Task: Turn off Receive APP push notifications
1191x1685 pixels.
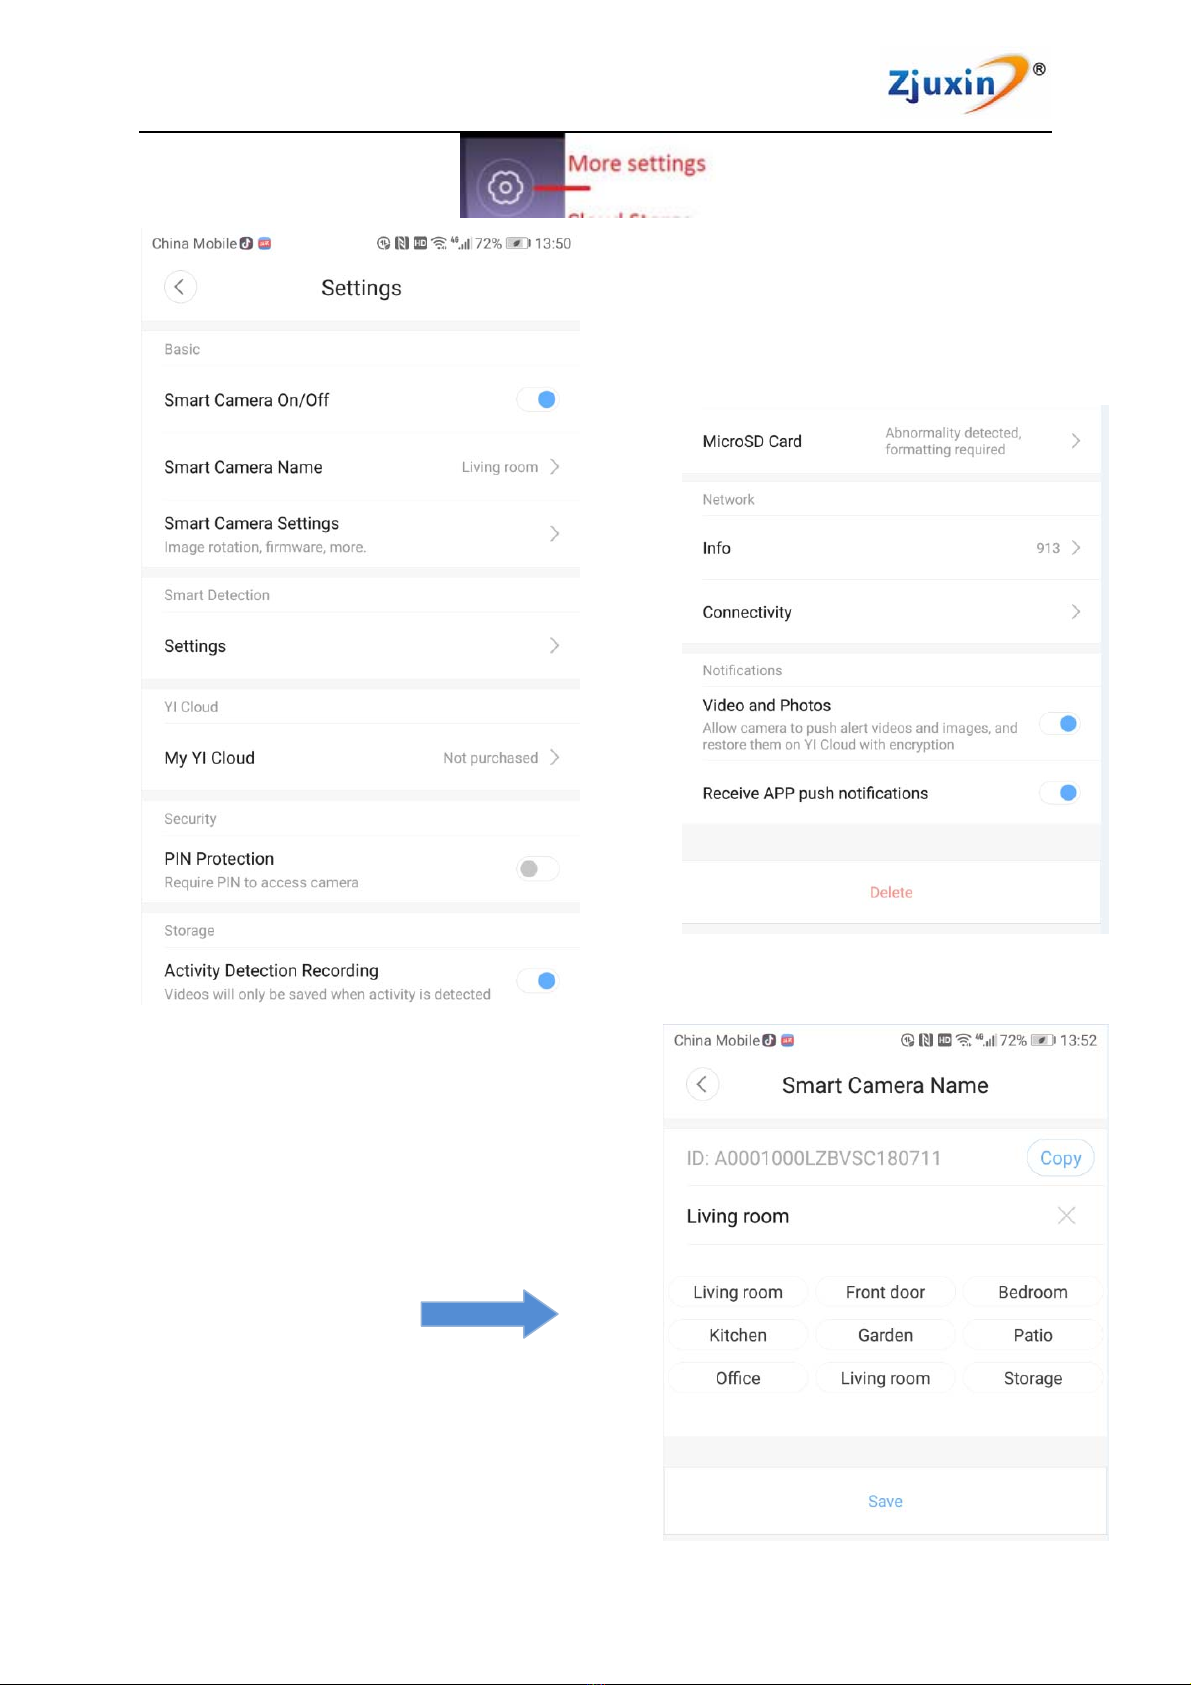Action: 1060,793
